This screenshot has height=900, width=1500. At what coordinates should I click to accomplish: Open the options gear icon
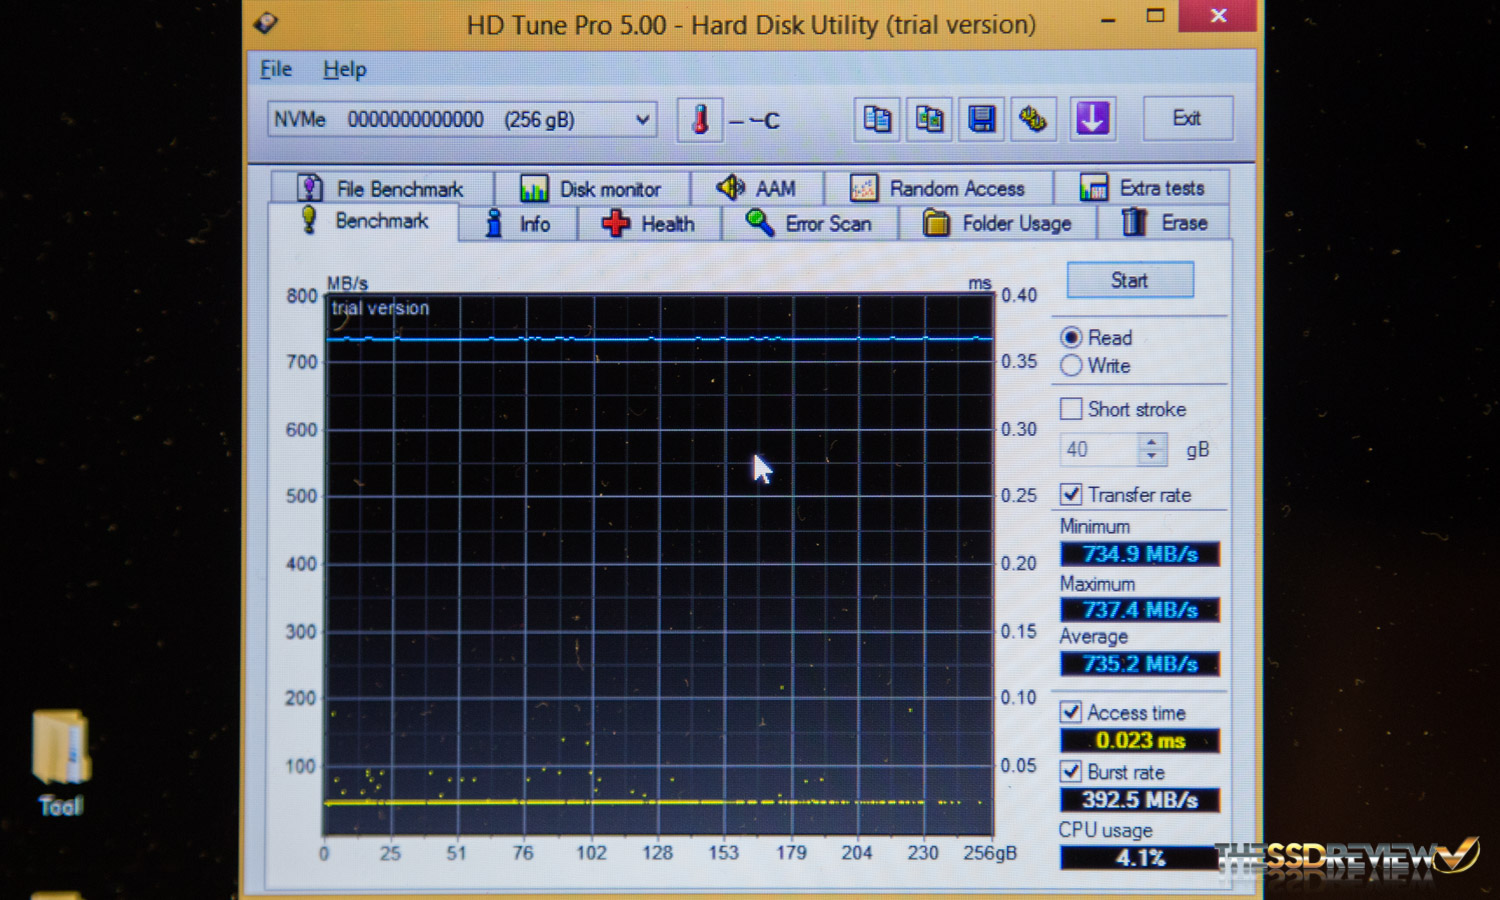(x=1033, y=120)
